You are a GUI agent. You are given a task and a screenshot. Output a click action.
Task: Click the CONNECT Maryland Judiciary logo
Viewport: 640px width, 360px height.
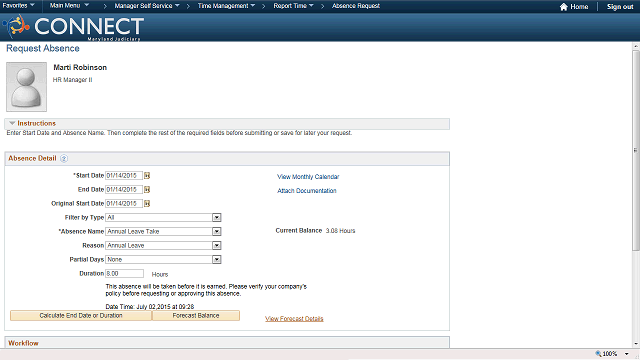coord(73,28)
